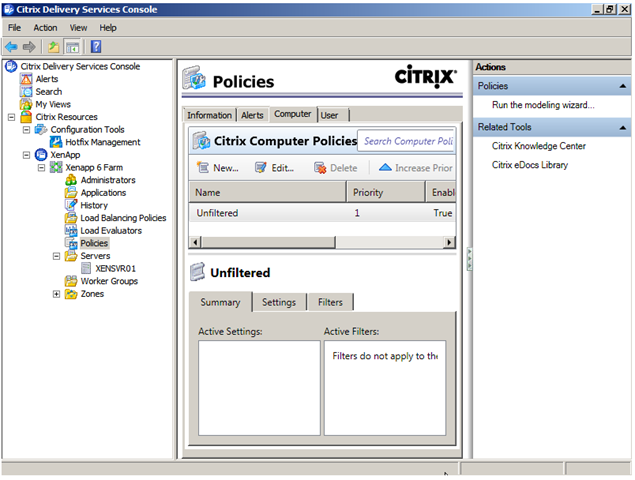Select the Citrix Delivery Services Console root node
635x480 pixels.
click(x=80, y=66)
